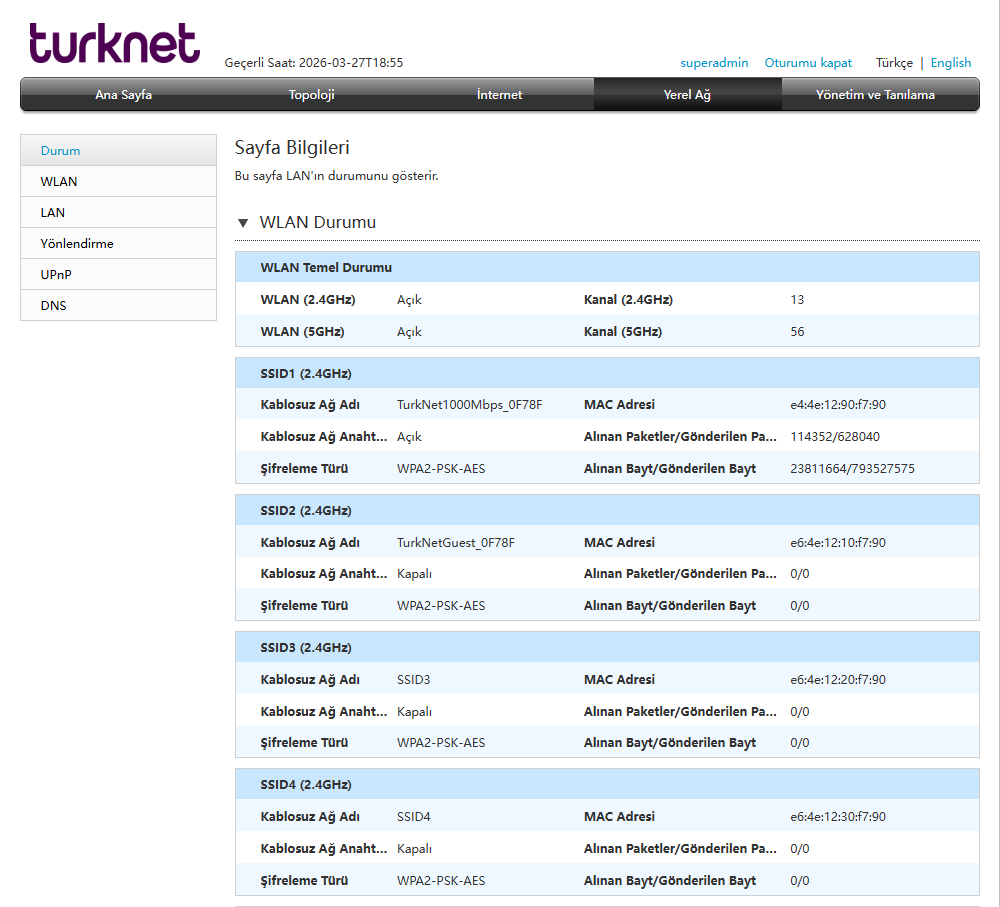The width and height of the screenshot is (1000, 907).
Task: Open DNS in the sidebar
Action: tap(119, 305)
